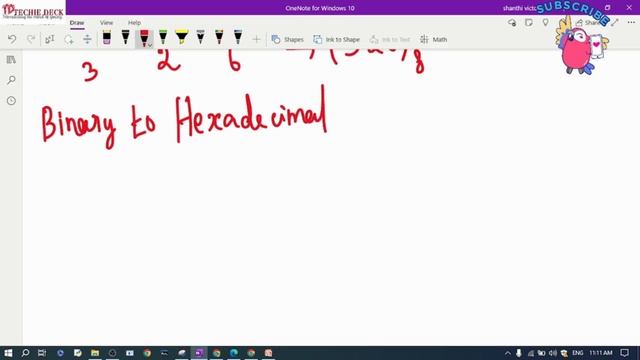This screenshot has width=640, height=360.
Task: Choose the green pen
Action: click(x=163, y=38)
